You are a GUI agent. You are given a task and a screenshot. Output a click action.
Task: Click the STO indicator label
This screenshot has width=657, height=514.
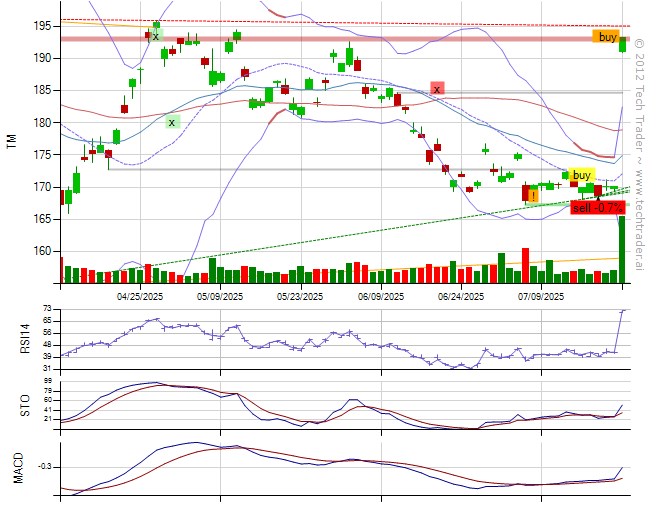[26, 405]
